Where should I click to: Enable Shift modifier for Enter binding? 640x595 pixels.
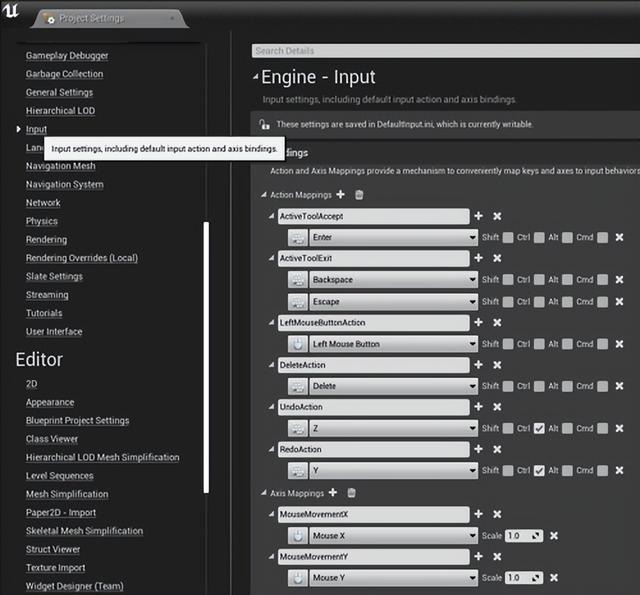(508, 238)
